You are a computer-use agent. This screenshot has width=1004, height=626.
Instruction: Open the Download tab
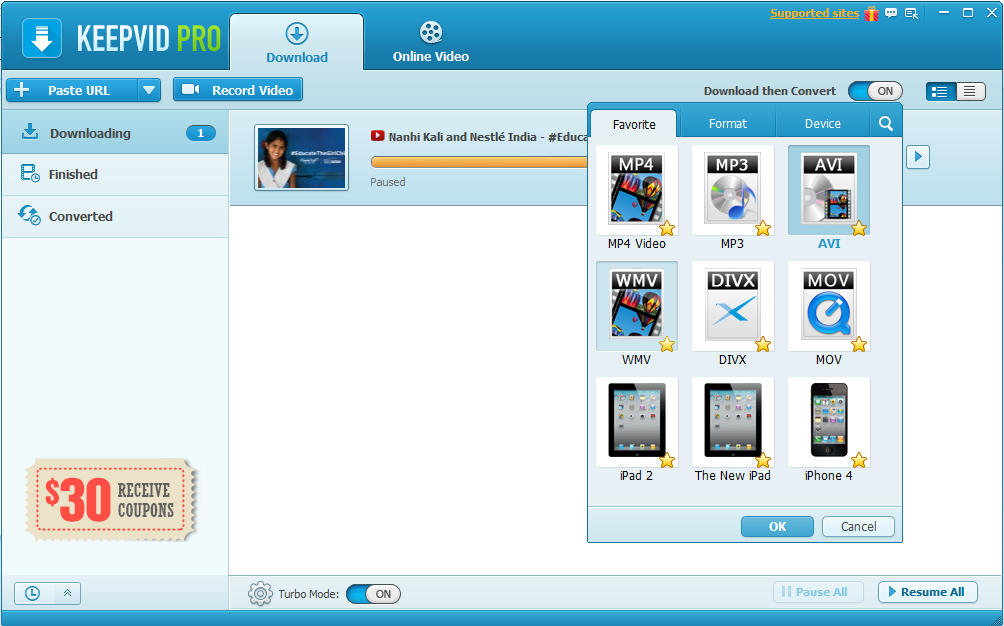[x=296, y=43]
